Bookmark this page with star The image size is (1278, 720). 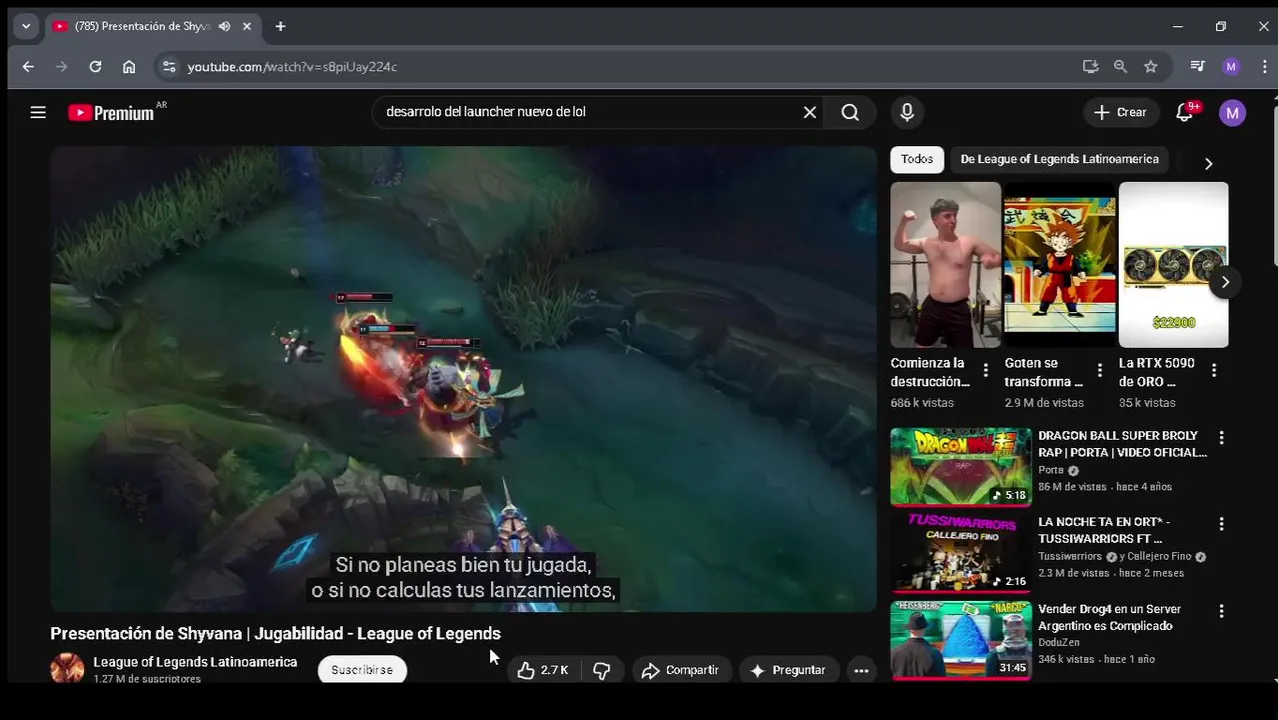(x=1151, y=66)
